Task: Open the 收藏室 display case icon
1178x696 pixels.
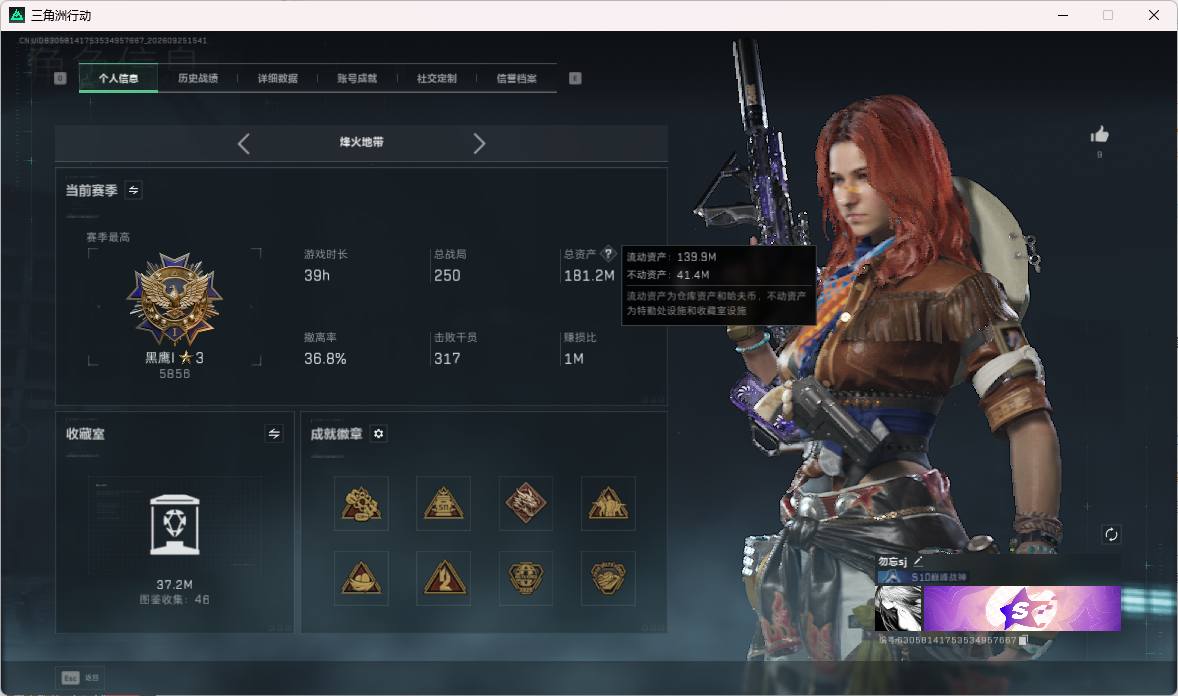Action: tap(174, 525)
